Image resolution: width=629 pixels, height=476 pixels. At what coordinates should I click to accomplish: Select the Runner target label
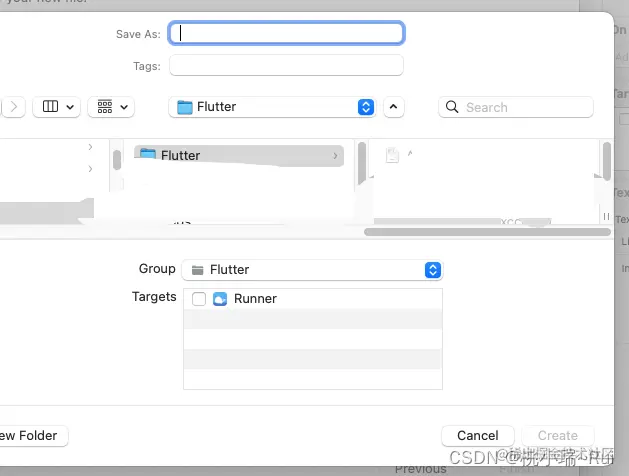[255, 299]
